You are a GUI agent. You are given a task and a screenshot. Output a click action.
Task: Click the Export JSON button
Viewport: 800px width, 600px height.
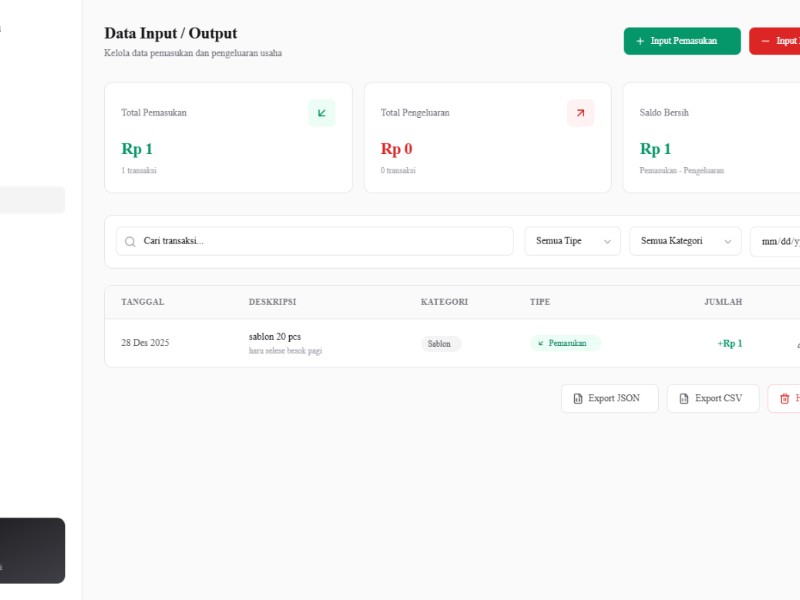(610, 398)
